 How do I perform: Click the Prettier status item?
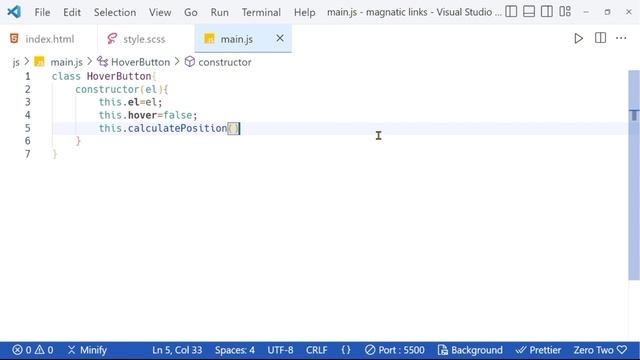538,350
